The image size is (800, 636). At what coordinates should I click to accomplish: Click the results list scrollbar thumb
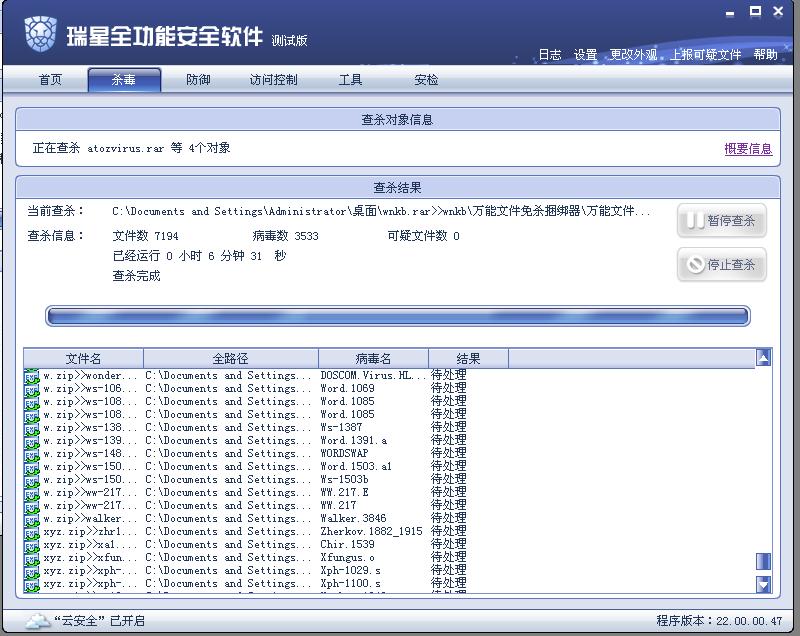click(x=763, y=561)
